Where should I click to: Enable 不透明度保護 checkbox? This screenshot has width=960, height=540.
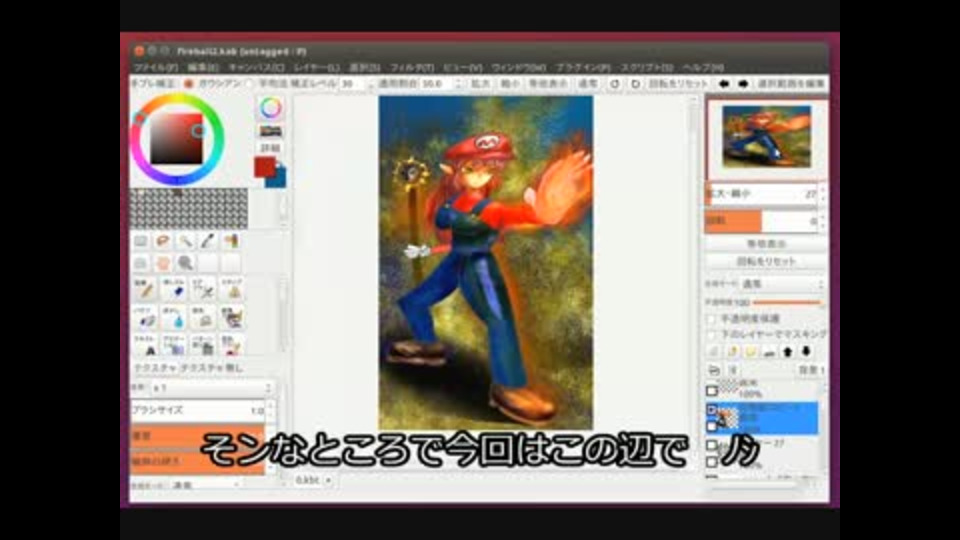coord(711,319)
